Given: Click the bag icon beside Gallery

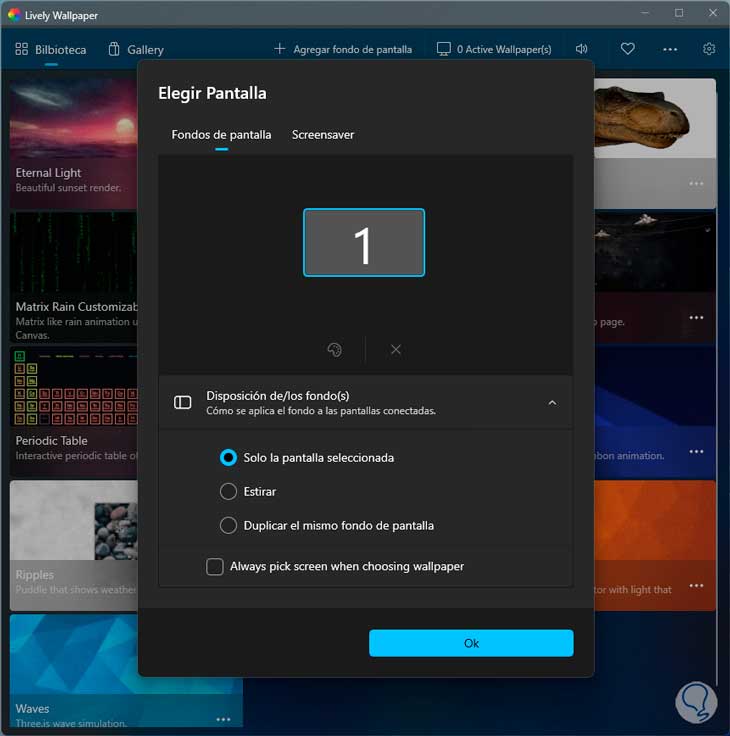Looking at the screenshot, I should click(114, 49).
